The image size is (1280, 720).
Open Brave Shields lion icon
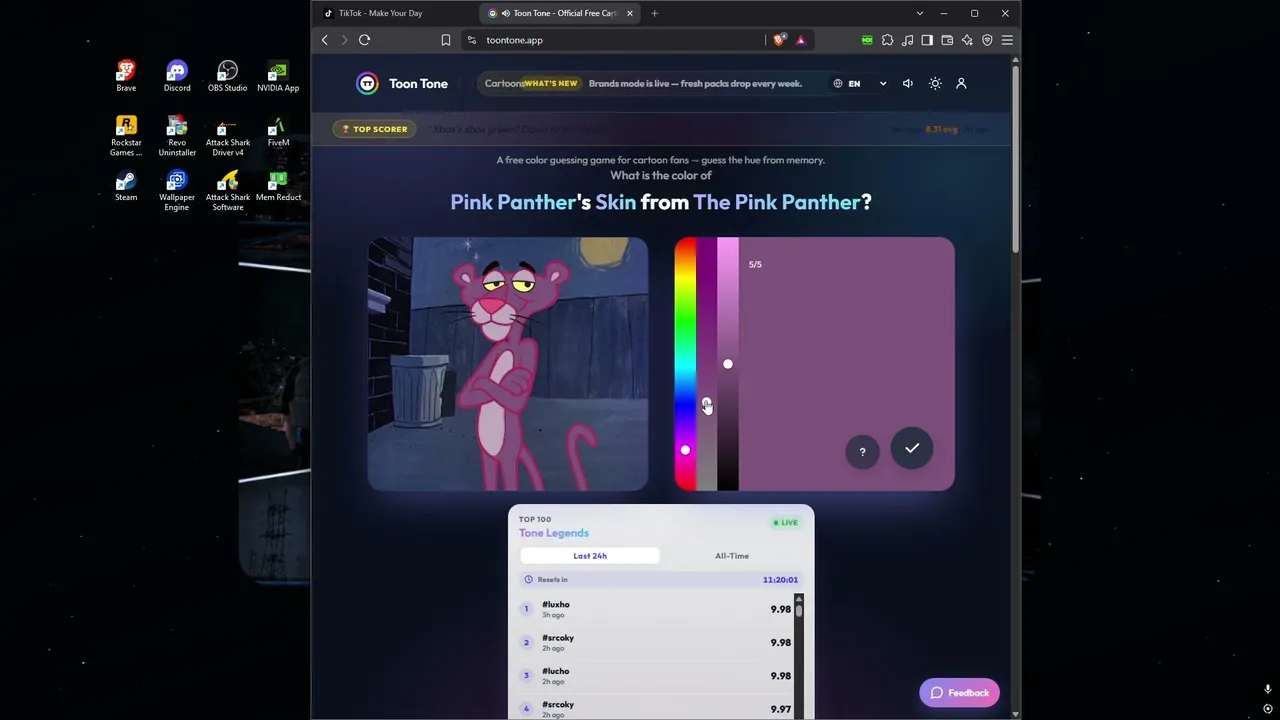click(x=779, y=40)
